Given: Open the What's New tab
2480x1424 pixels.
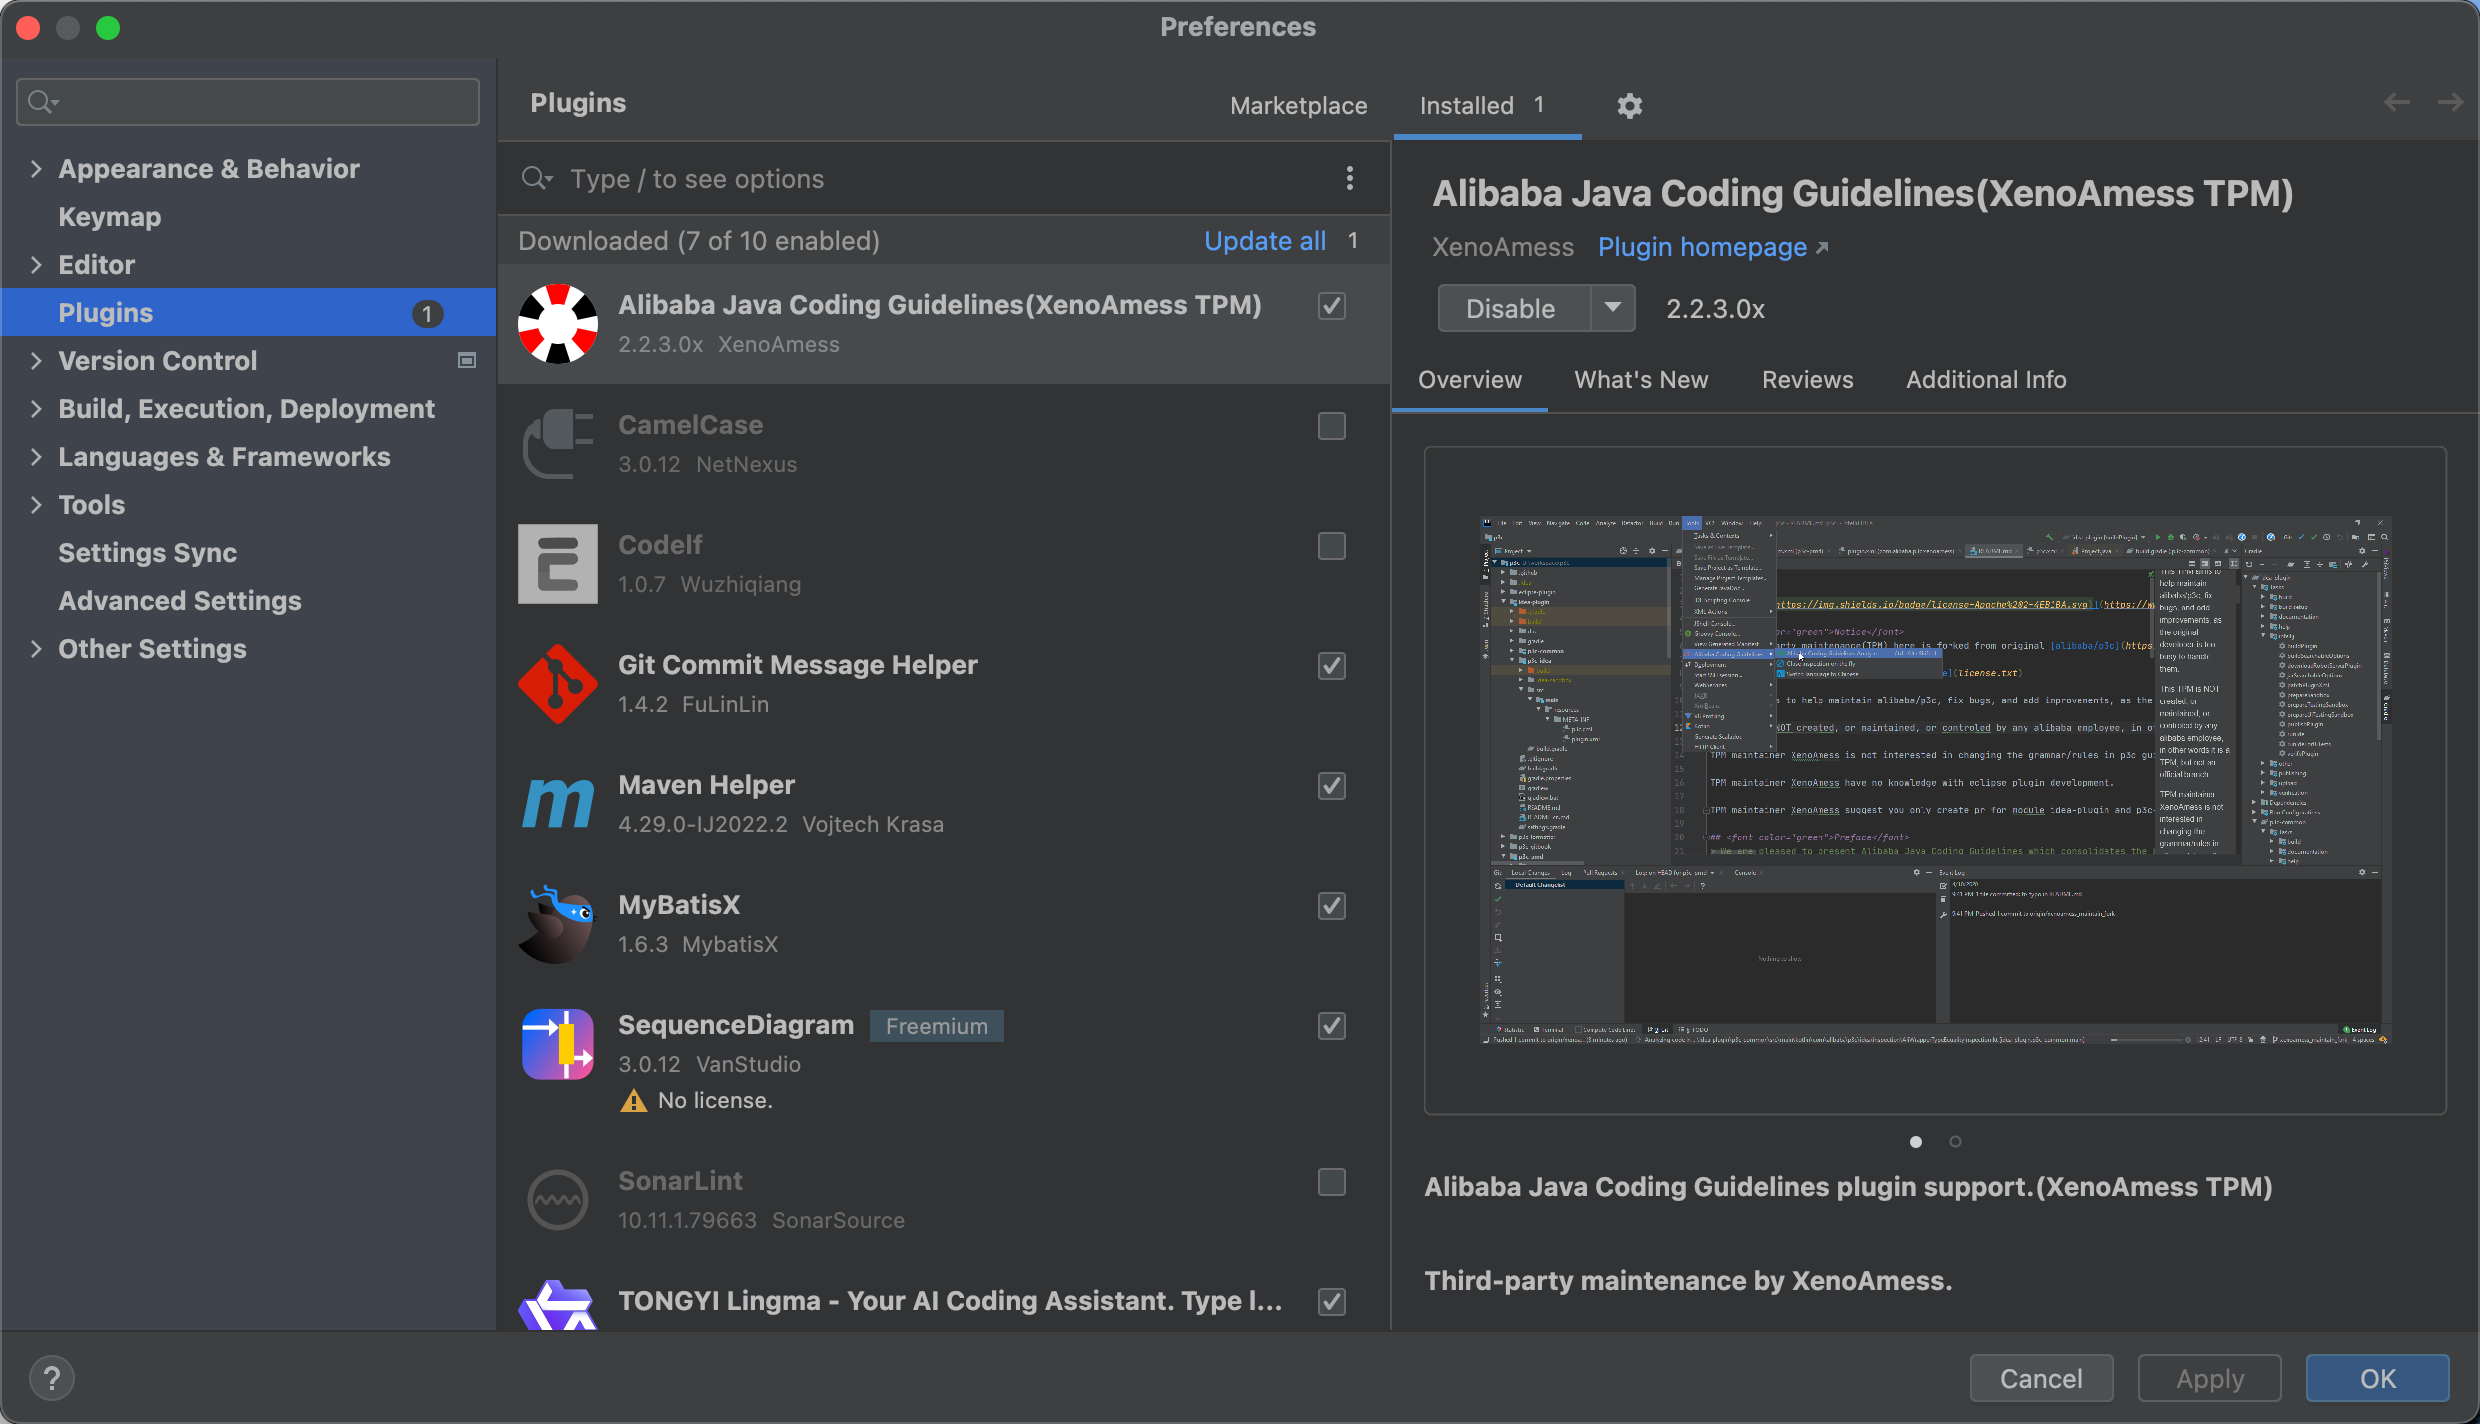Looking at the screenshot, I should pyautogui.click(x=1640, y=380).
